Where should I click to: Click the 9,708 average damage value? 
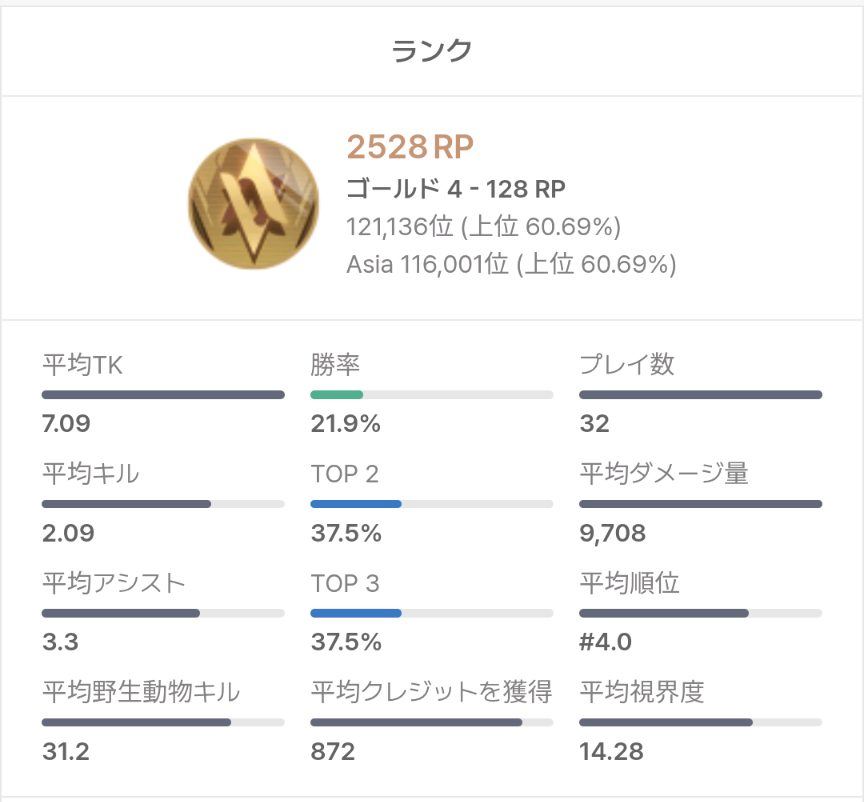click(612, 533)
